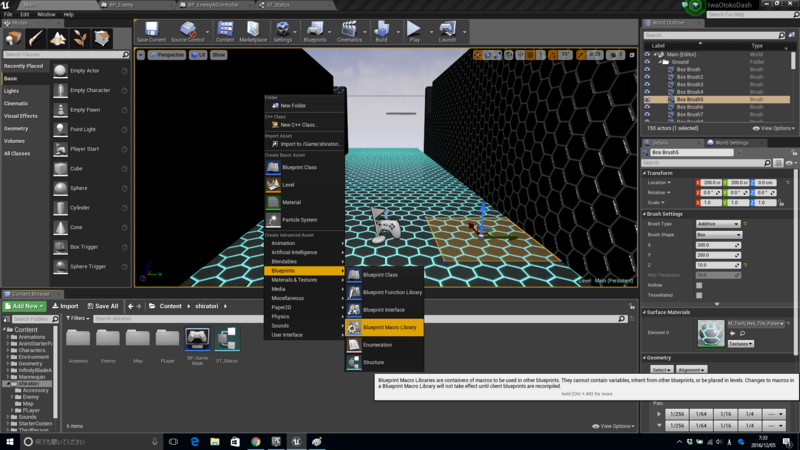Screen dimensions: 800x450
Task: Click the Launch toolbar icon
Action: tap(447, 32)
